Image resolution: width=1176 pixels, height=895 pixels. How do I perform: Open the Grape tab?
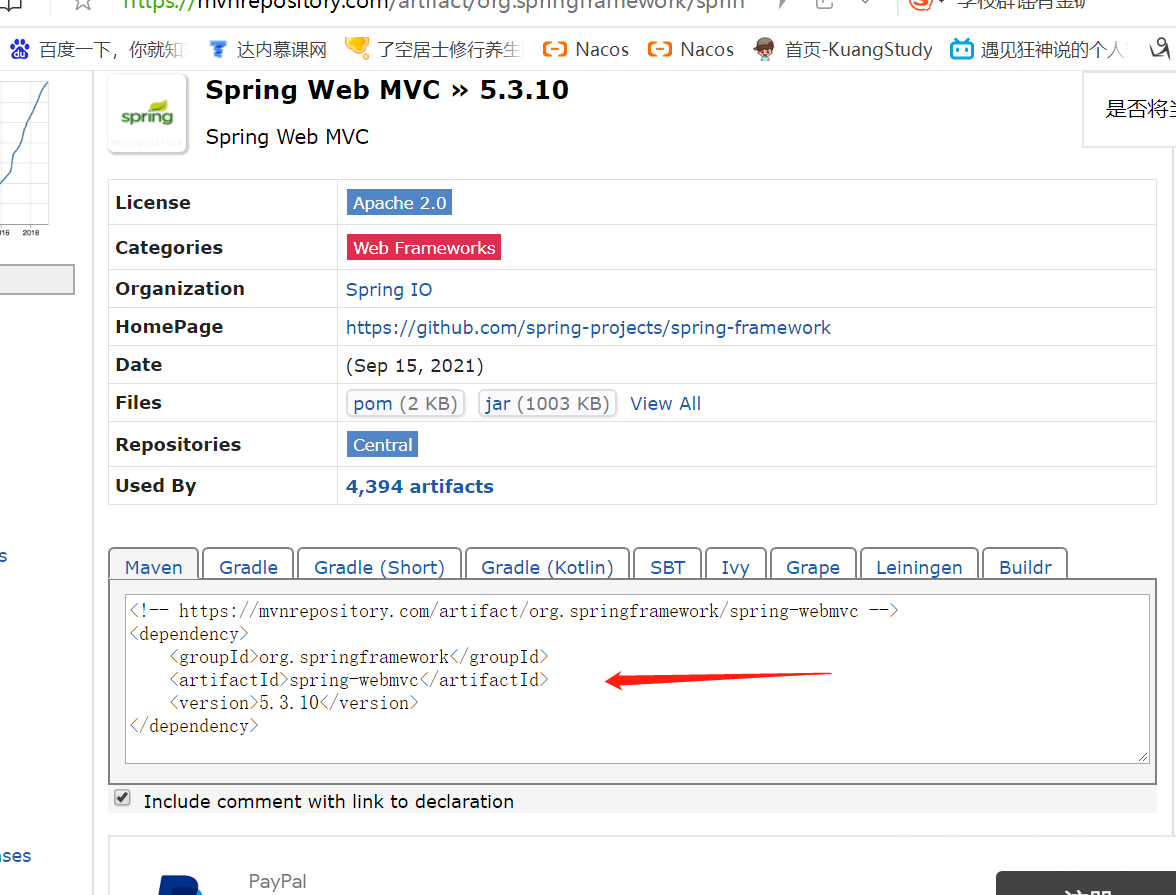(x=813, y=567)
